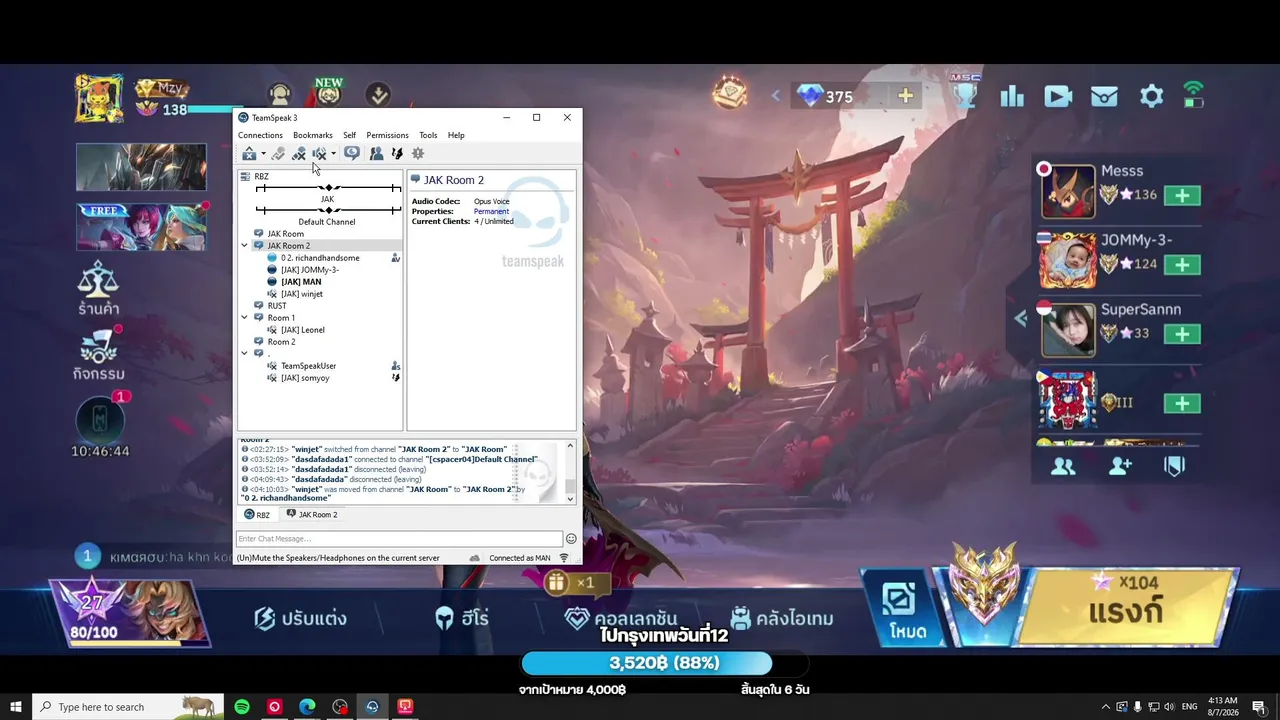
Task: Click the Windows Start button
Action: [x=16, y=707]
